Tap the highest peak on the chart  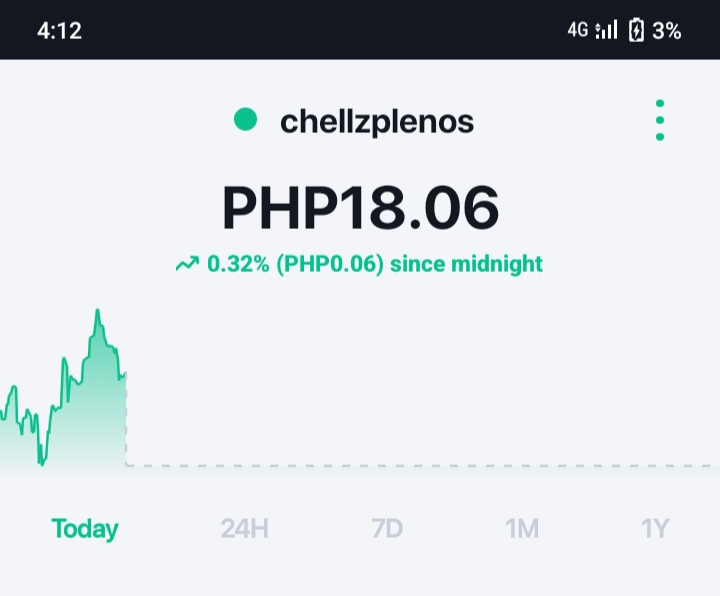(97, 311)
